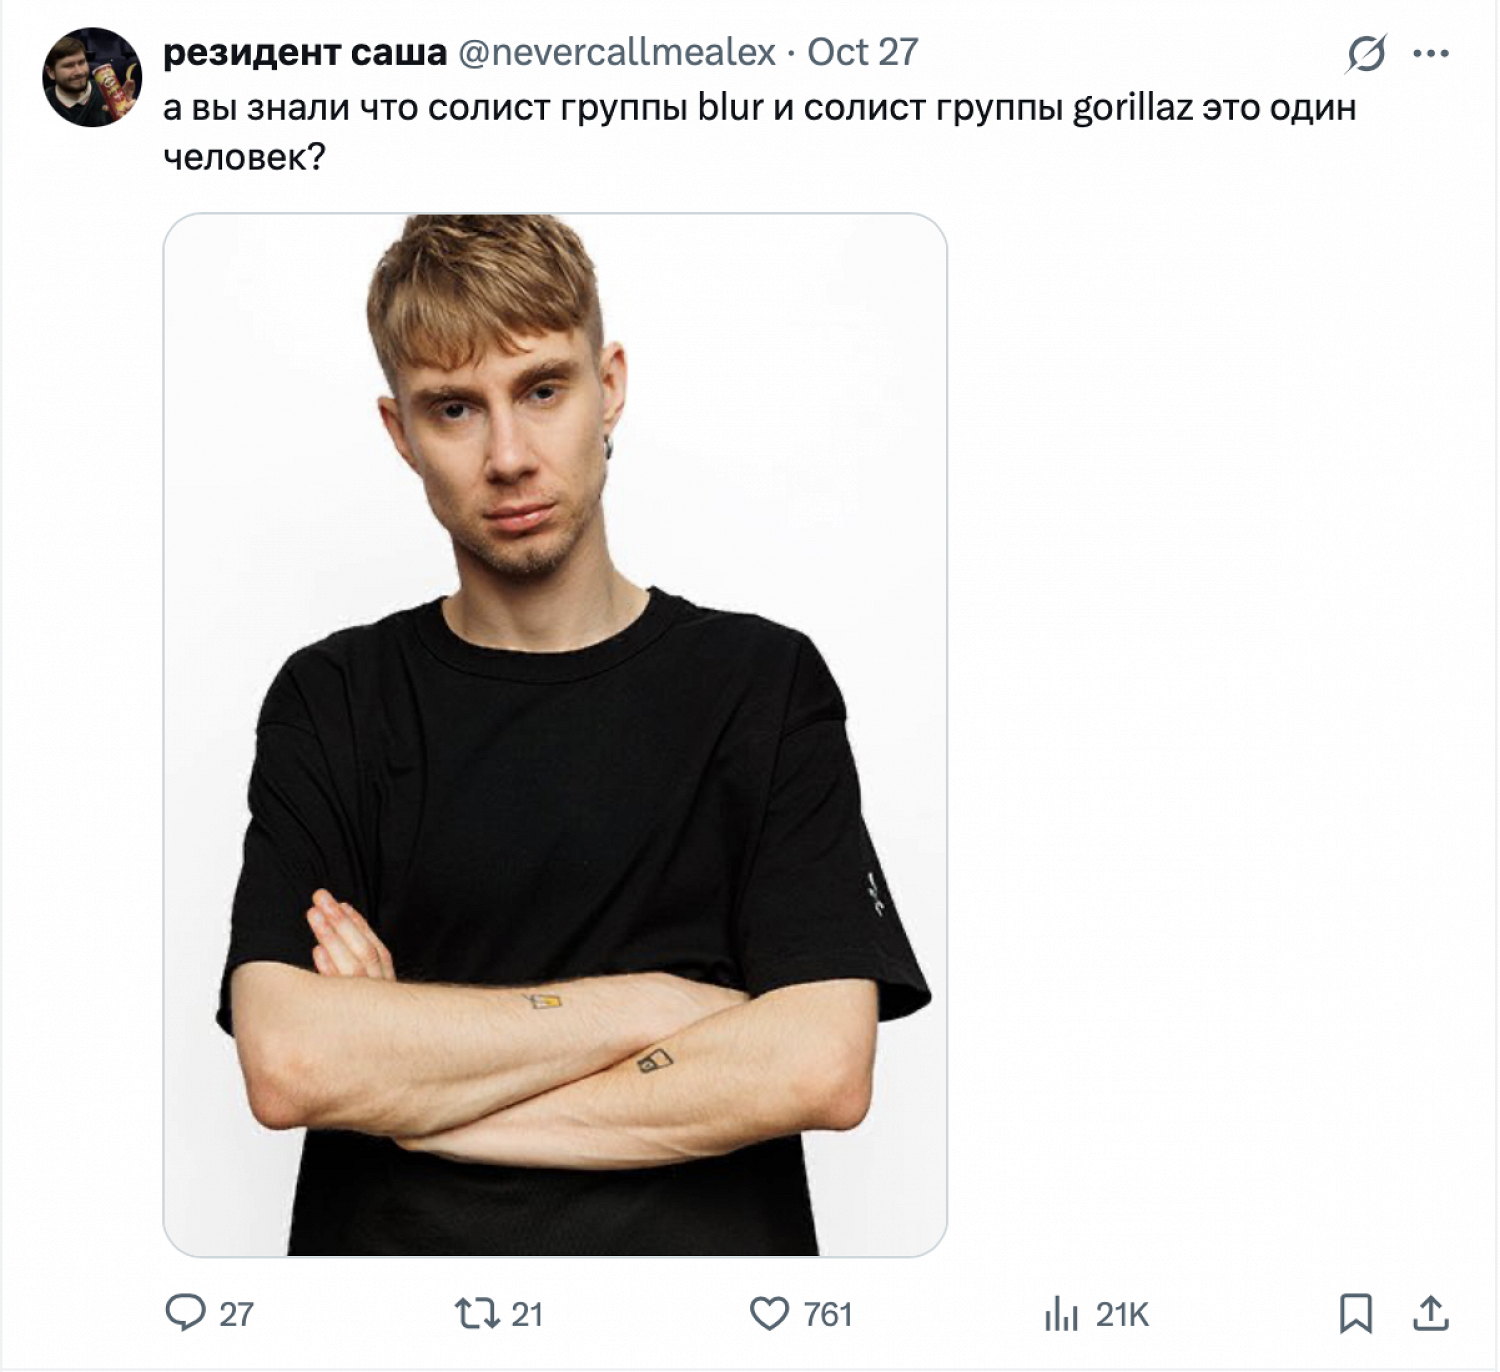The height and width of the screenshot is (1372, 1500).
Task: Click the tweet text mentioning blur and gorillaz
Action: pos(759,107)
